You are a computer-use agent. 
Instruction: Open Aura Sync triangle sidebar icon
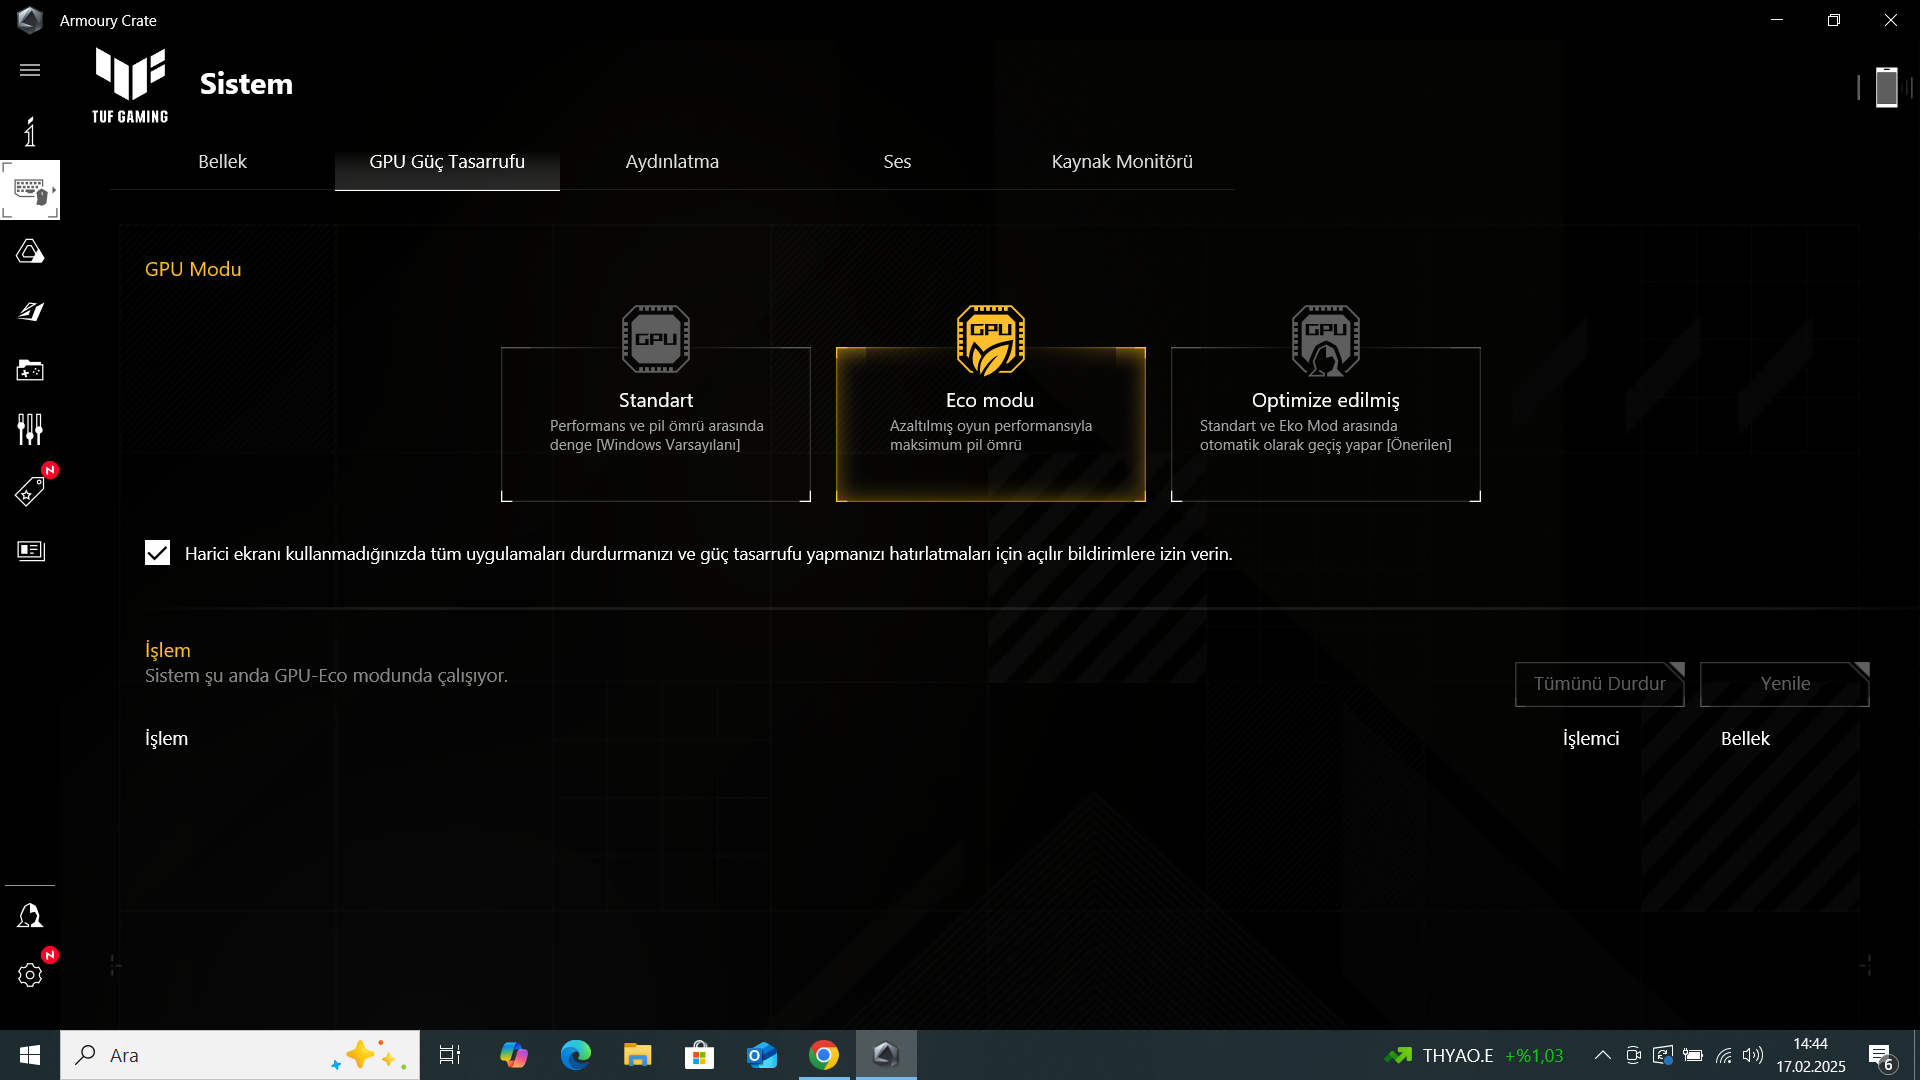tap(30, 251)
